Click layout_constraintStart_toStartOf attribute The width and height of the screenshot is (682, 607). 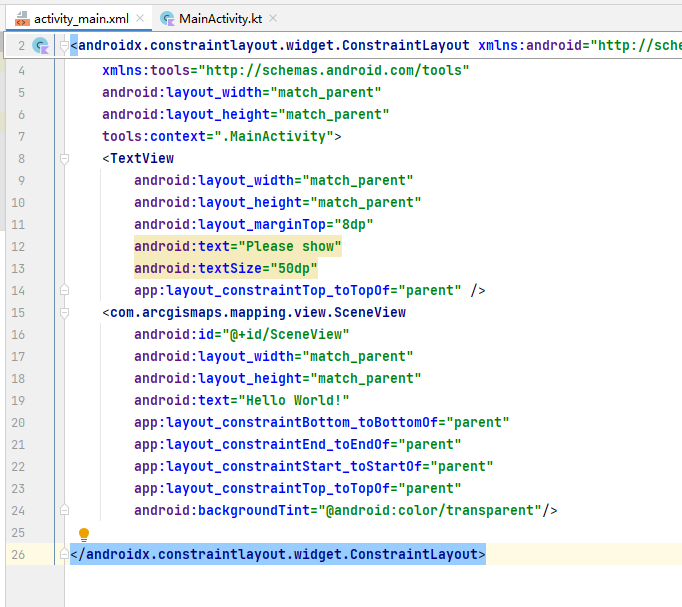pos(278,466)
